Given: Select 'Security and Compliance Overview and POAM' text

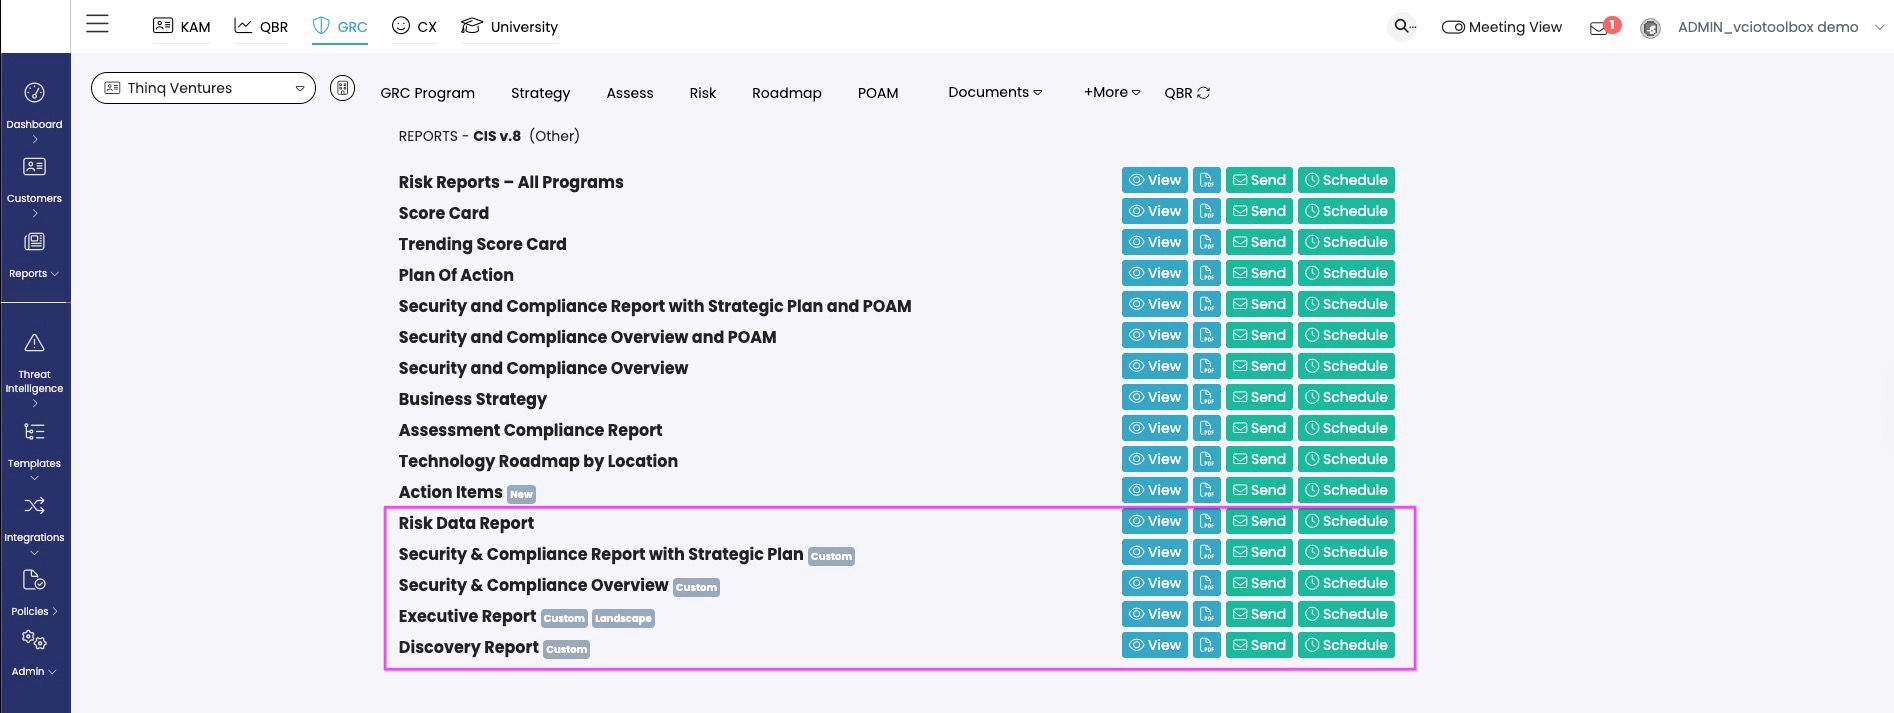Looking at the screenshot, I should click(587, 337).
